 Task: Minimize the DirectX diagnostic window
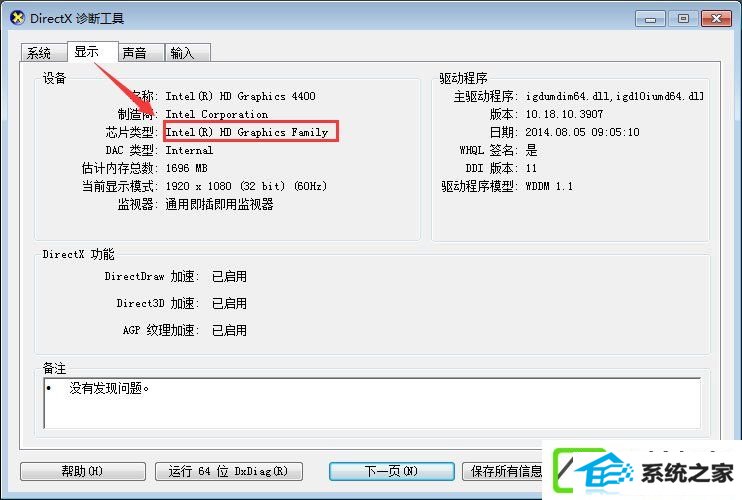[x=650, y=19]
